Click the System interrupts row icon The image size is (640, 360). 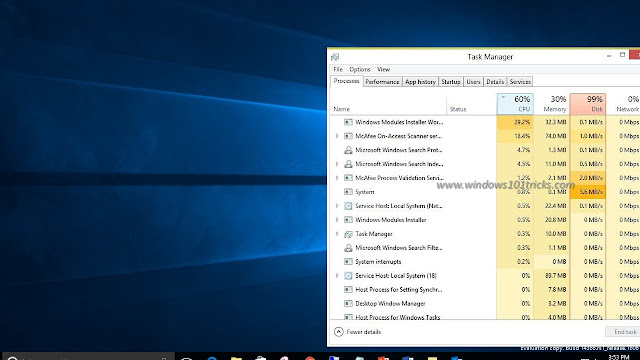point(348,262)
